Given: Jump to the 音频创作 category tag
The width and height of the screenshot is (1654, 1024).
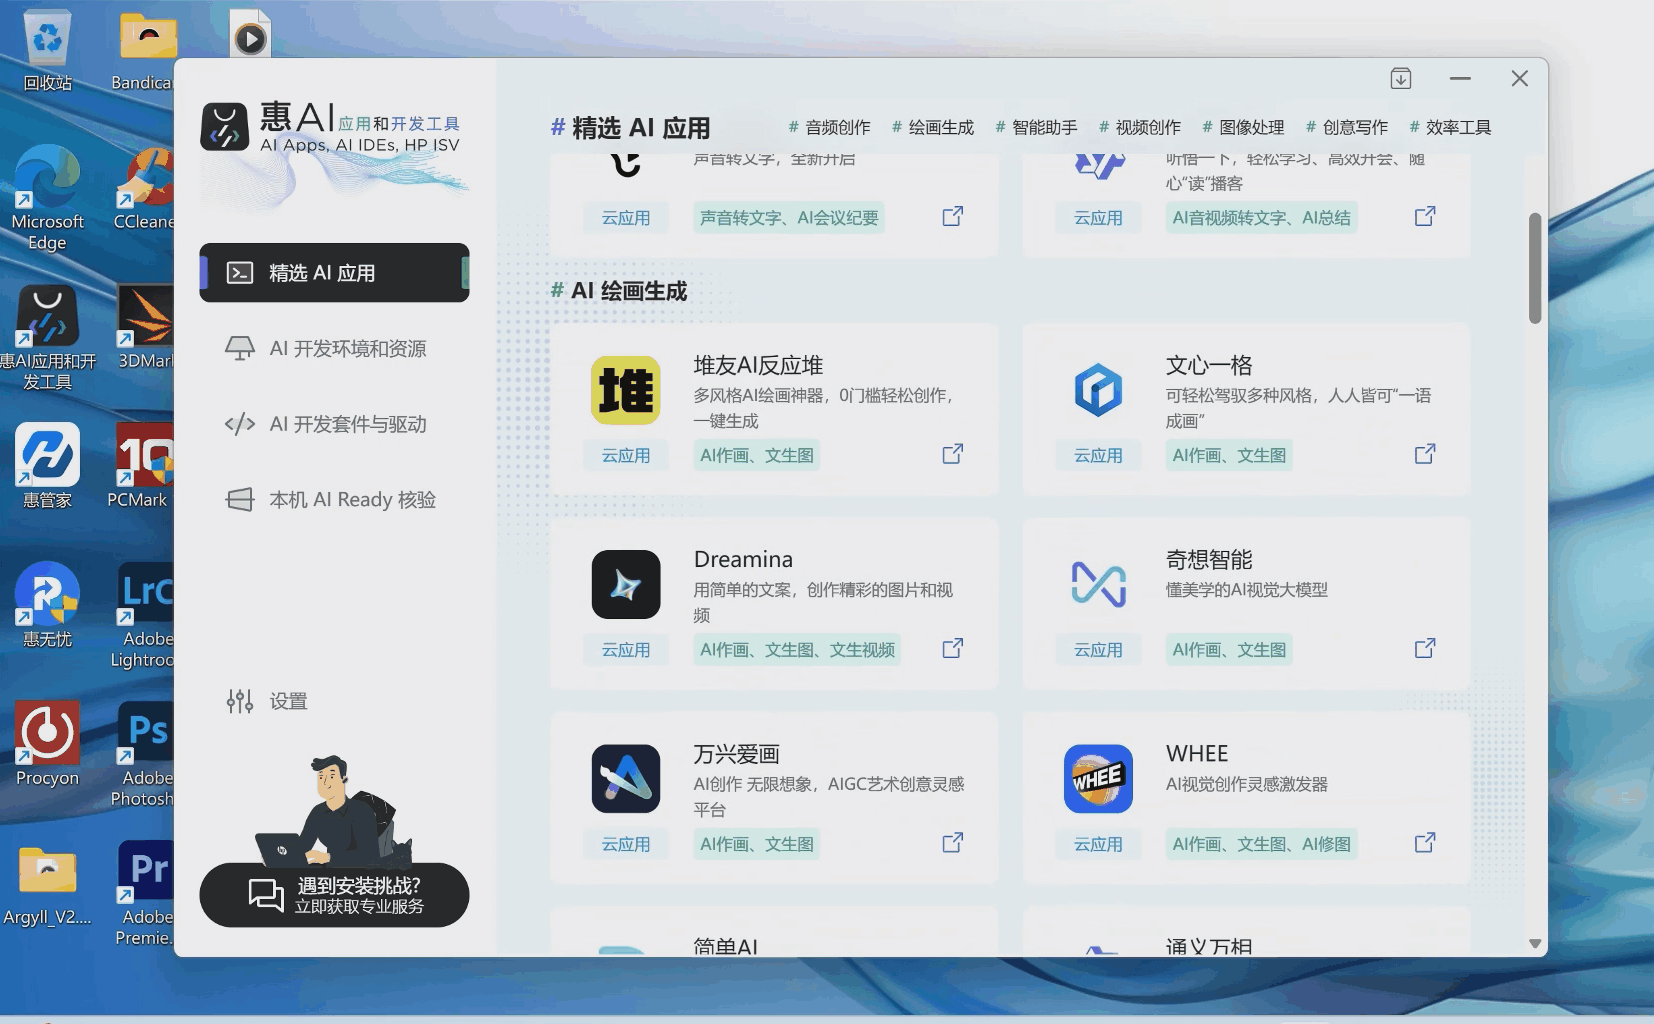Looking at the screenshot, I should point(829,127).
